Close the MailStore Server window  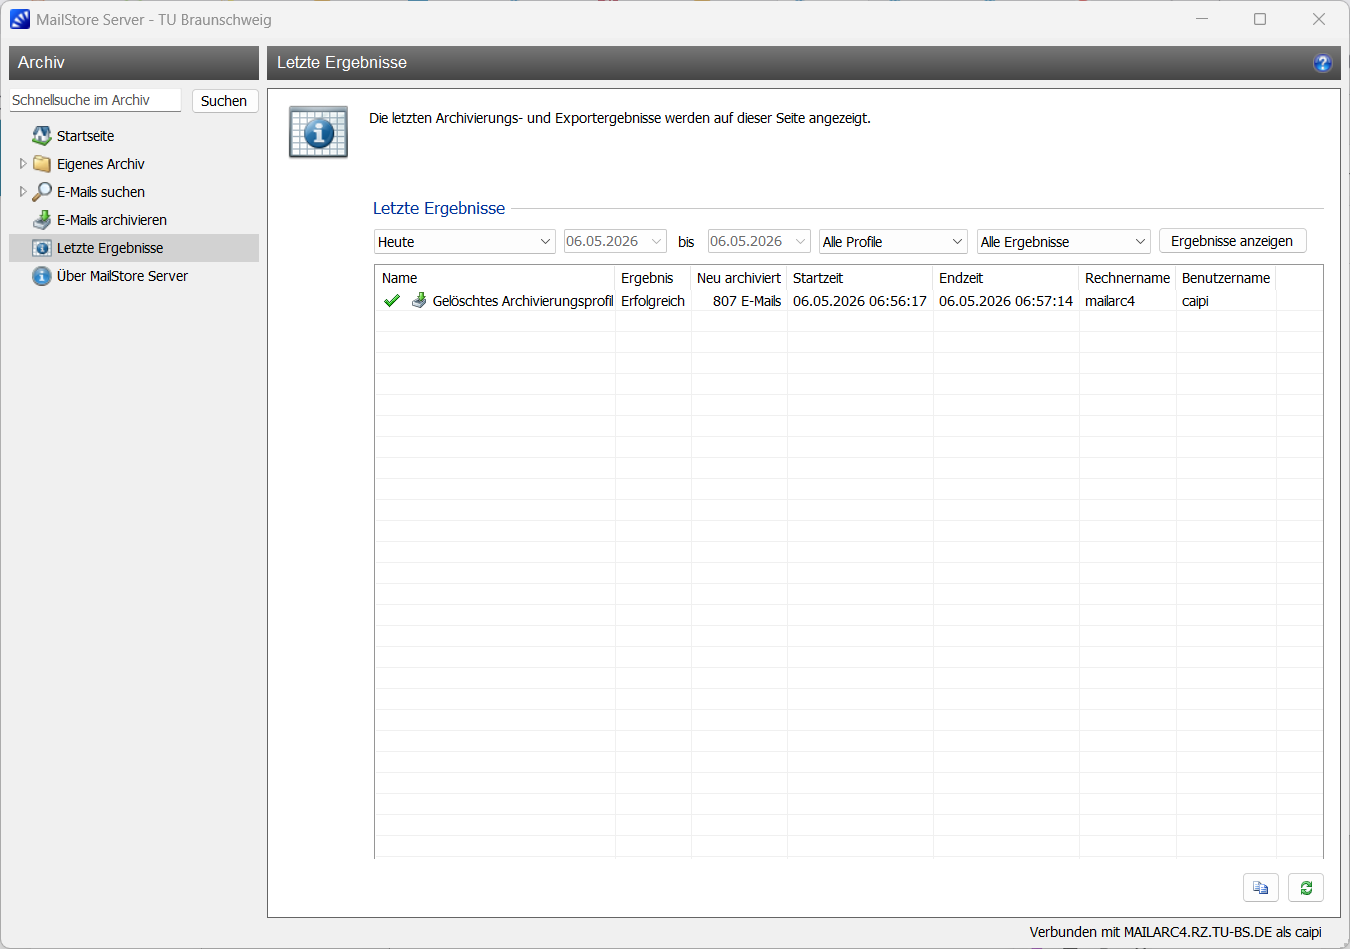[1319, 19]
